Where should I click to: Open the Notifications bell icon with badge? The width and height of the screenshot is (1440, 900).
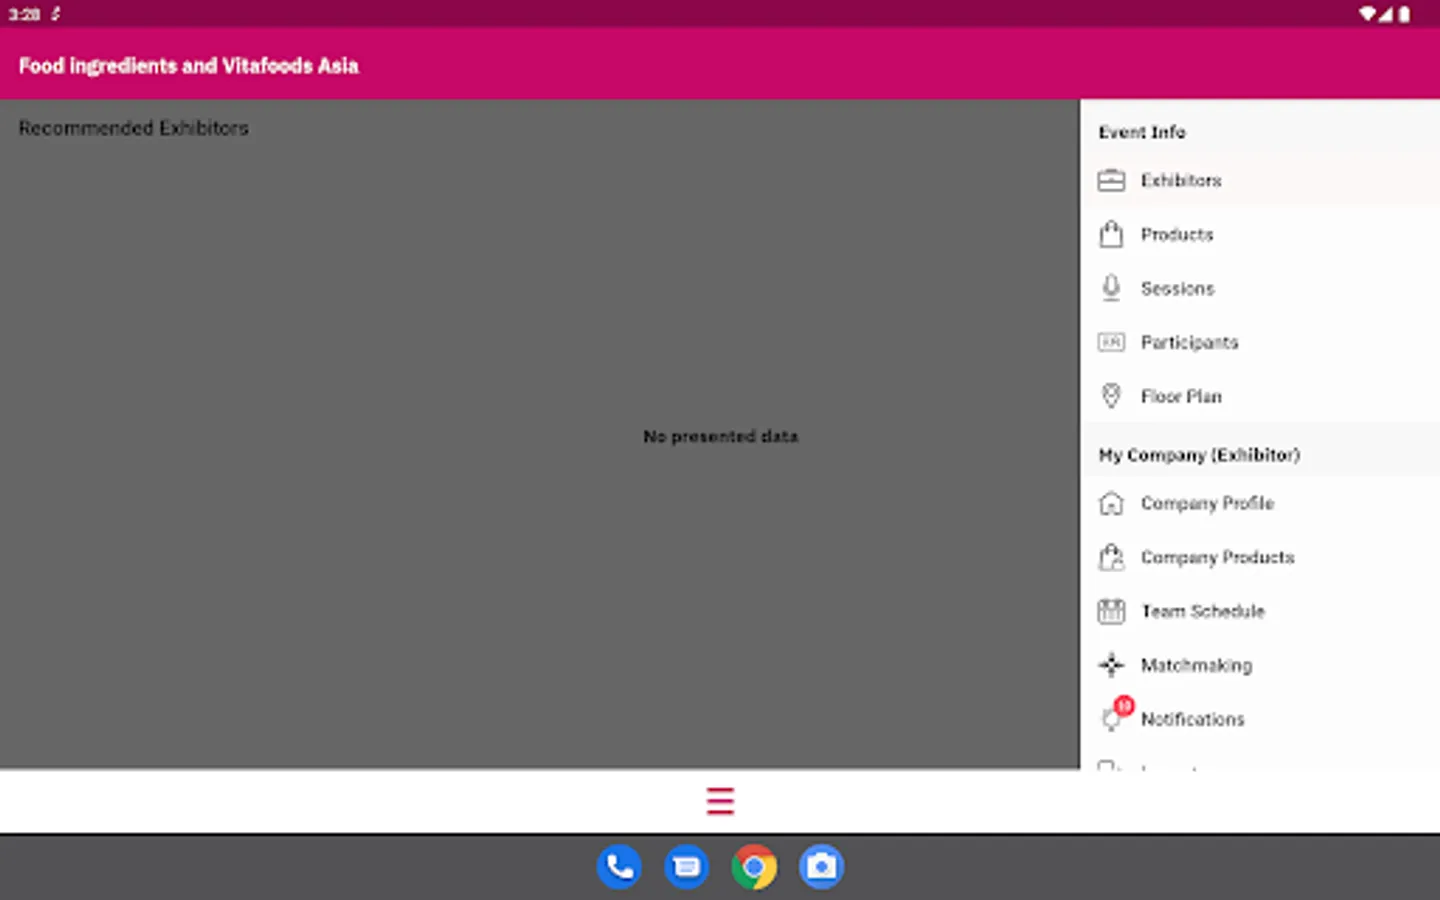(x=1115, y=714)
